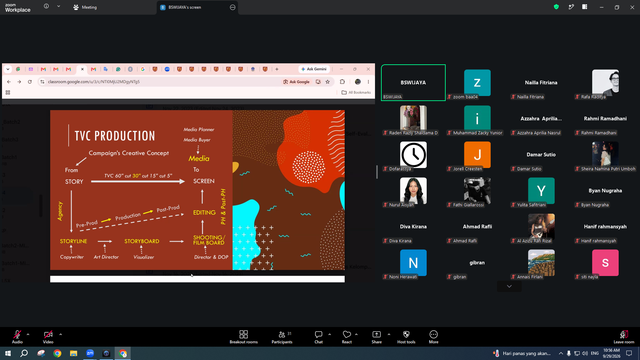Open the Chat panel
The width and height of the screenshot is (640, 360).
click(318, 337)
